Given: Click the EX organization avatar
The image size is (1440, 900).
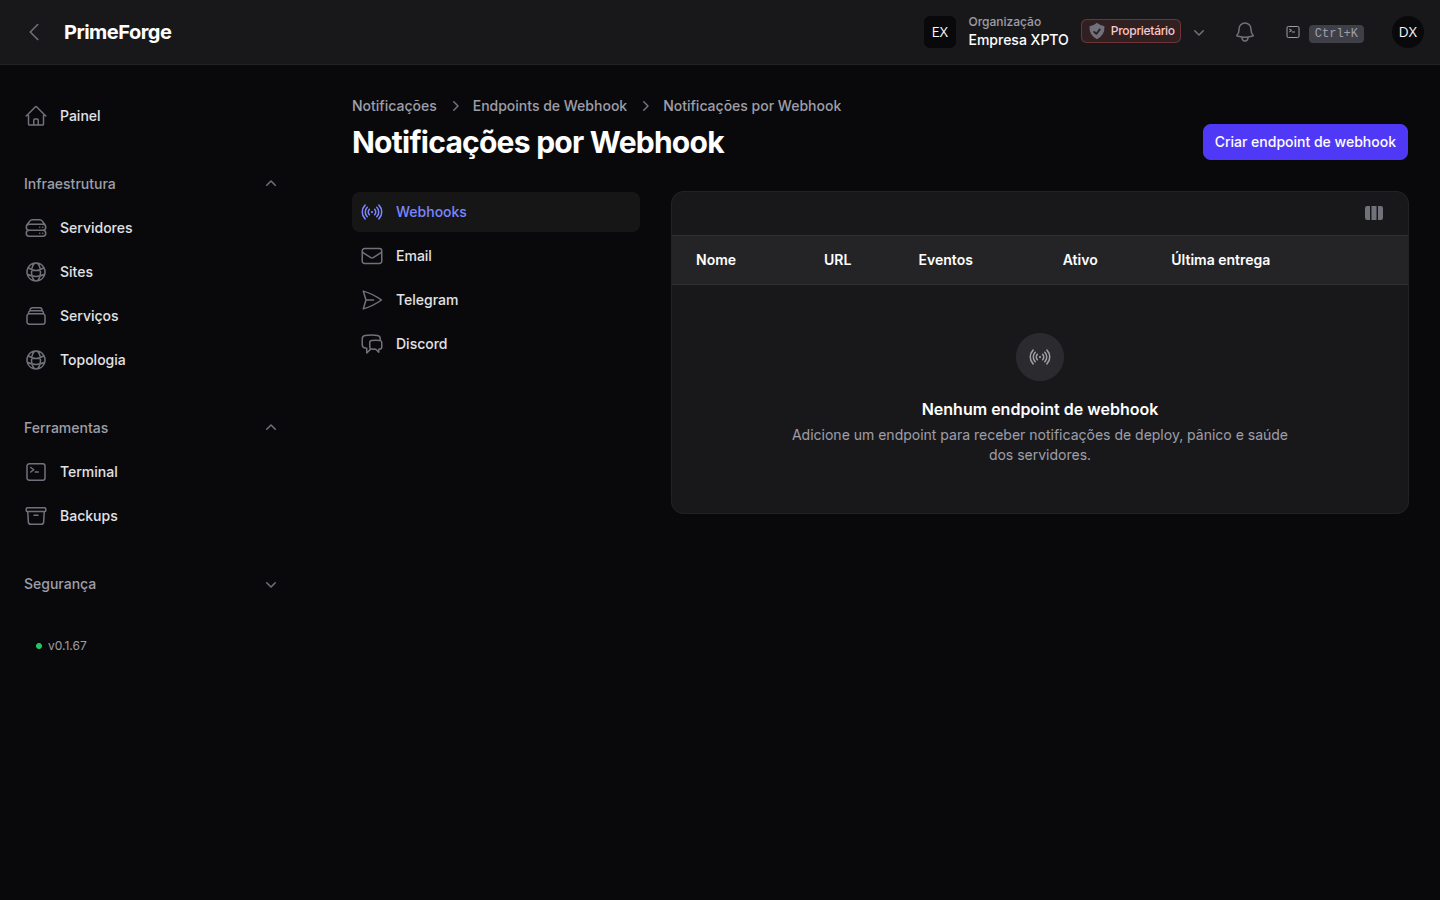Looking at the screenshot, I should point(940,32).
